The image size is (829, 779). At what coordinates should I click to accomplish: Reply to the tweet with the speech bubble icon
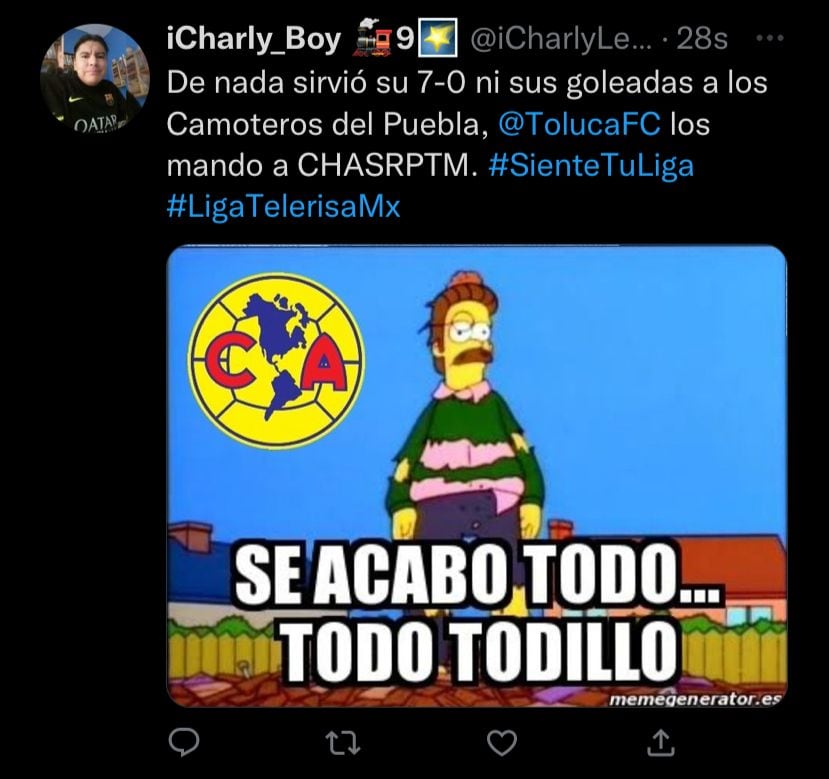(x=183, y=742)
